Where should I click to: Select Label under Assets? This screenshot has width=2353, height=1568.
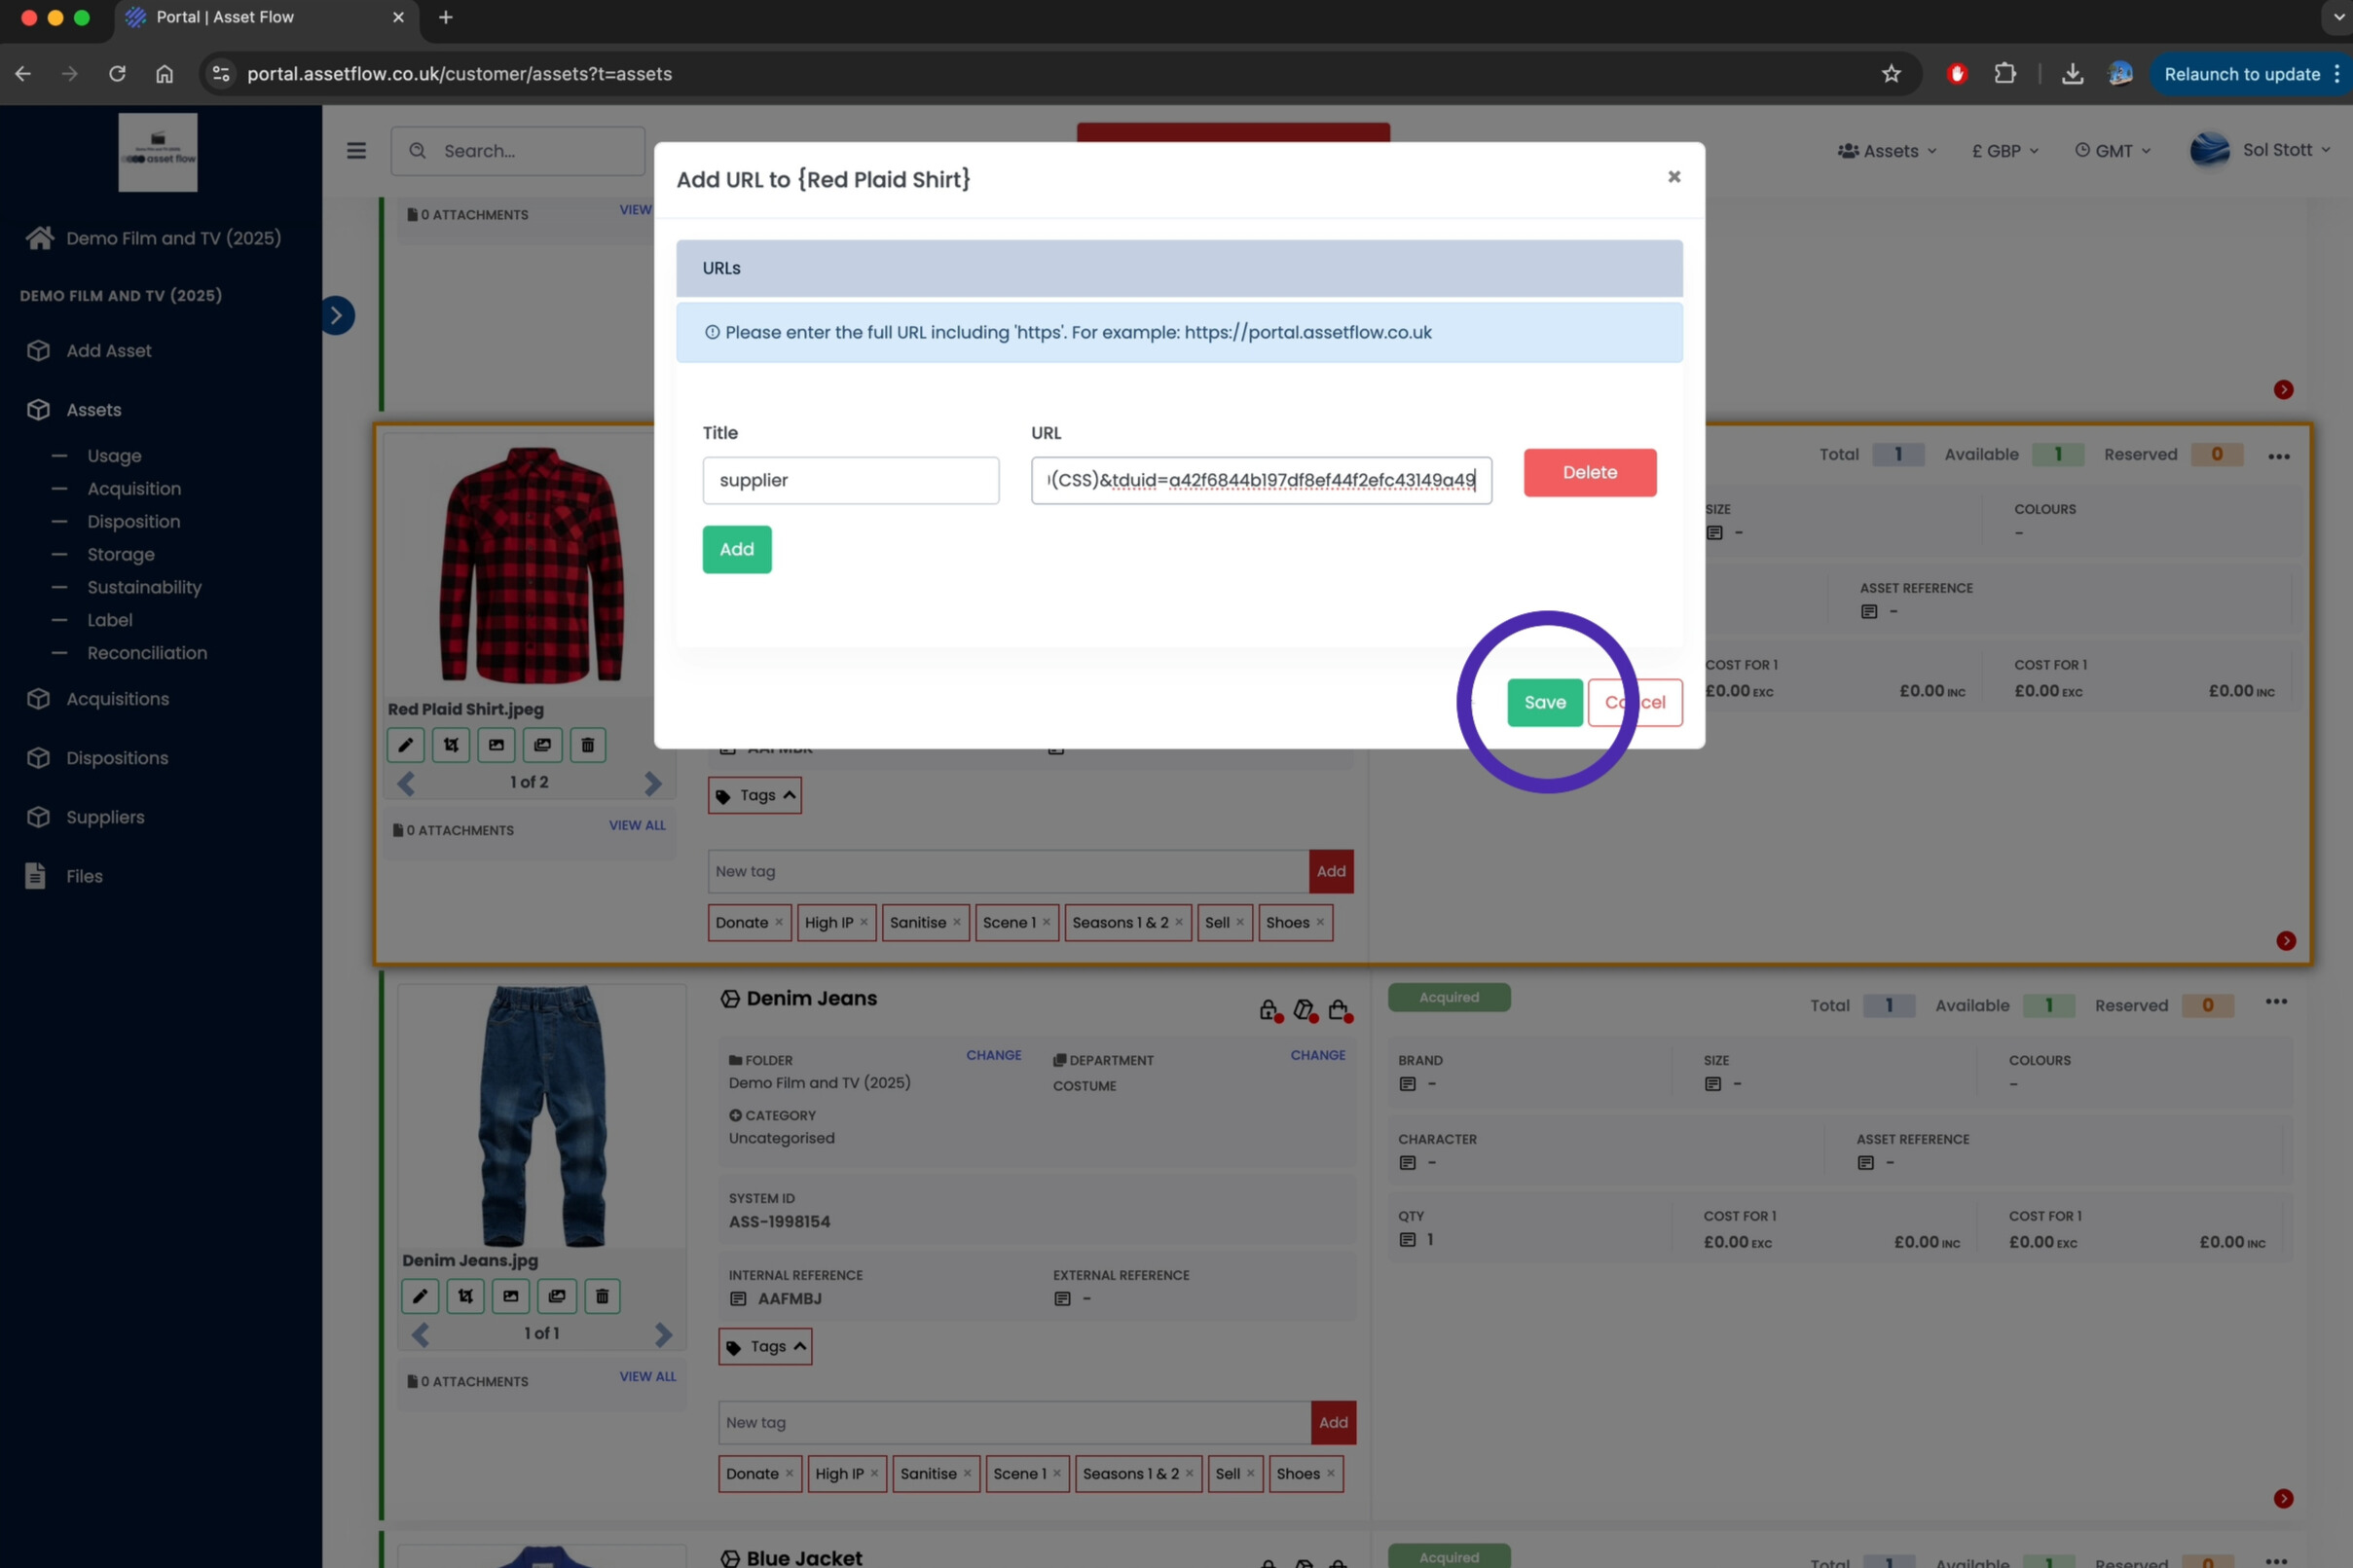click(110, 621)
